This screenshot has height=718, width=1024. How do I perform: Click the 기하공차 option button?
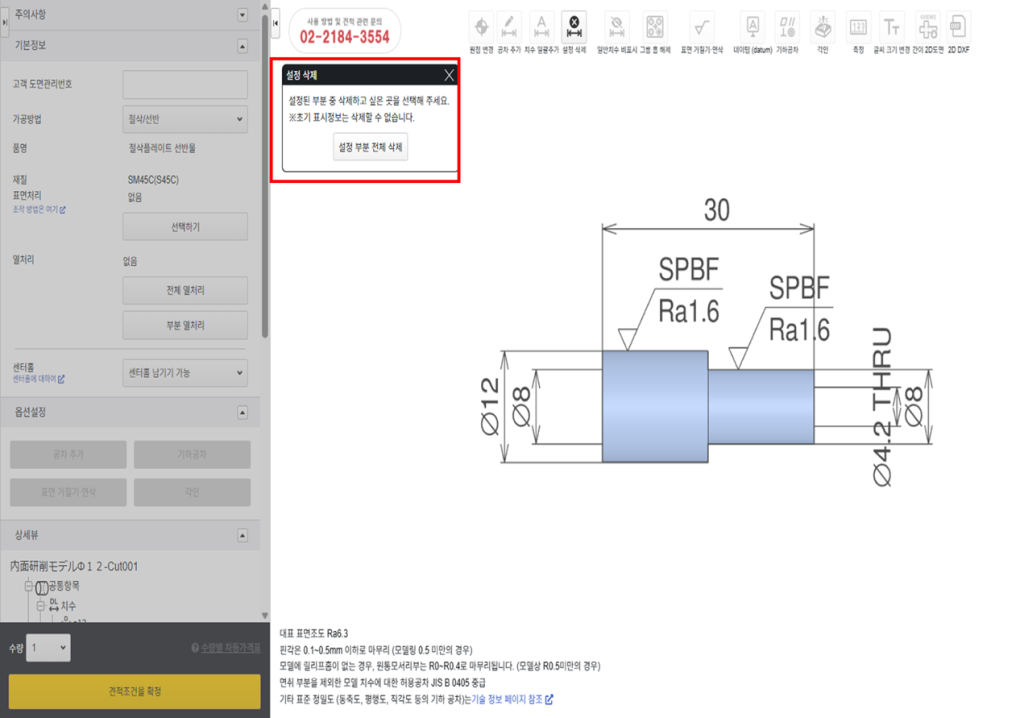click(x=192, y=455)
